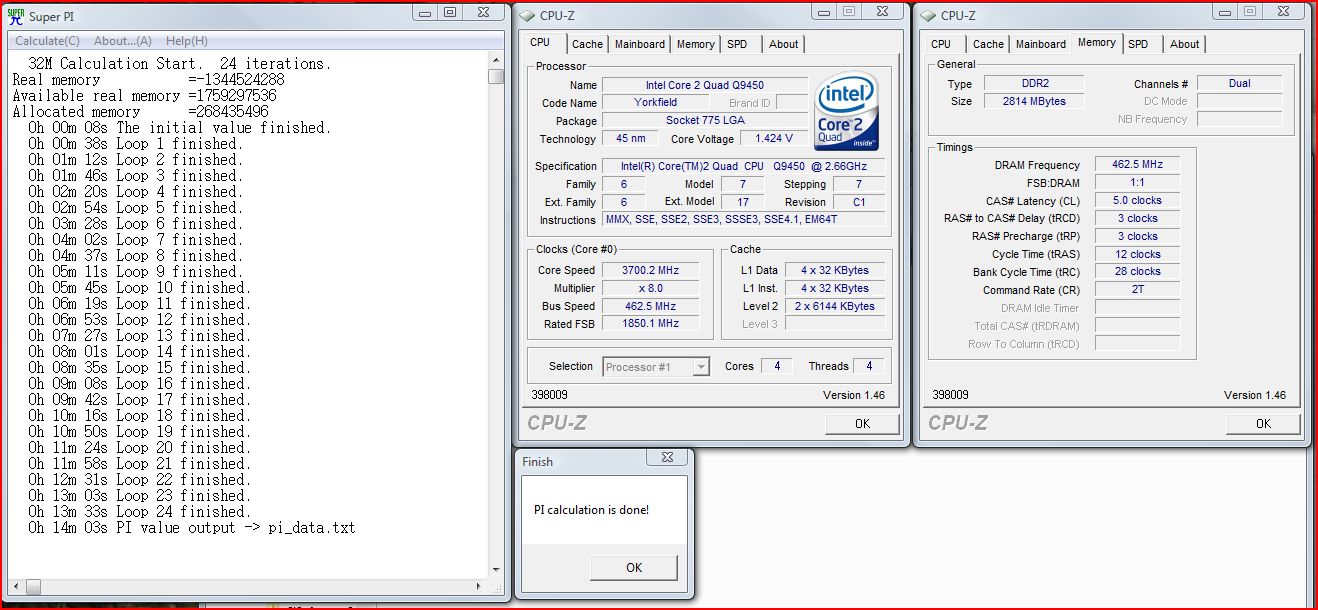Switch to the SPD tab in CPU-Z CPU window

pos(737,44)
